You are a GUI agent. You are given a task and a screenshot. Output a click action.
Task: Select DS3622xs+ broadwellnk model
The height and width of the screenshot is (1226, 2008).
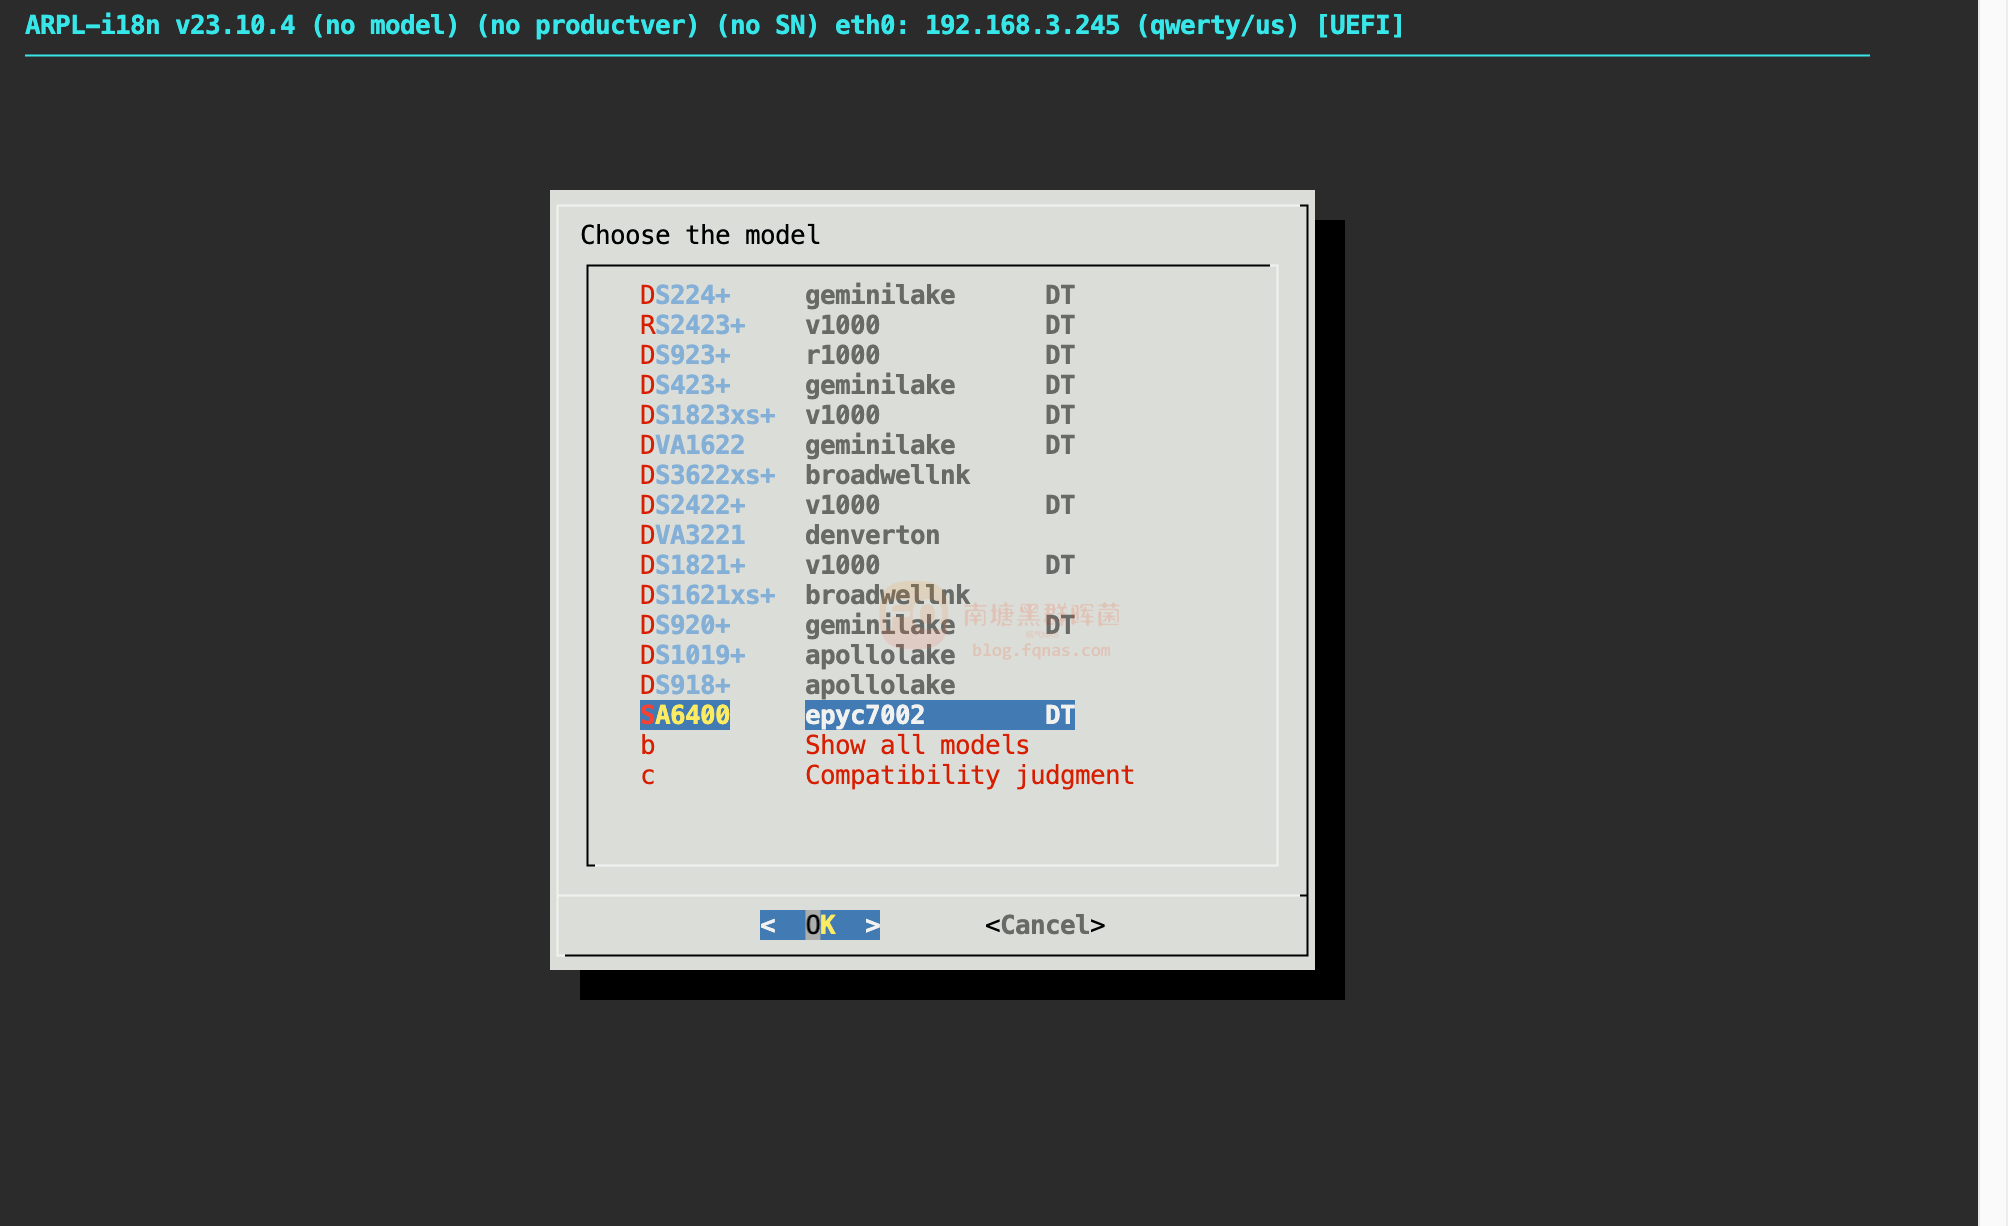(x=805, y=475)
